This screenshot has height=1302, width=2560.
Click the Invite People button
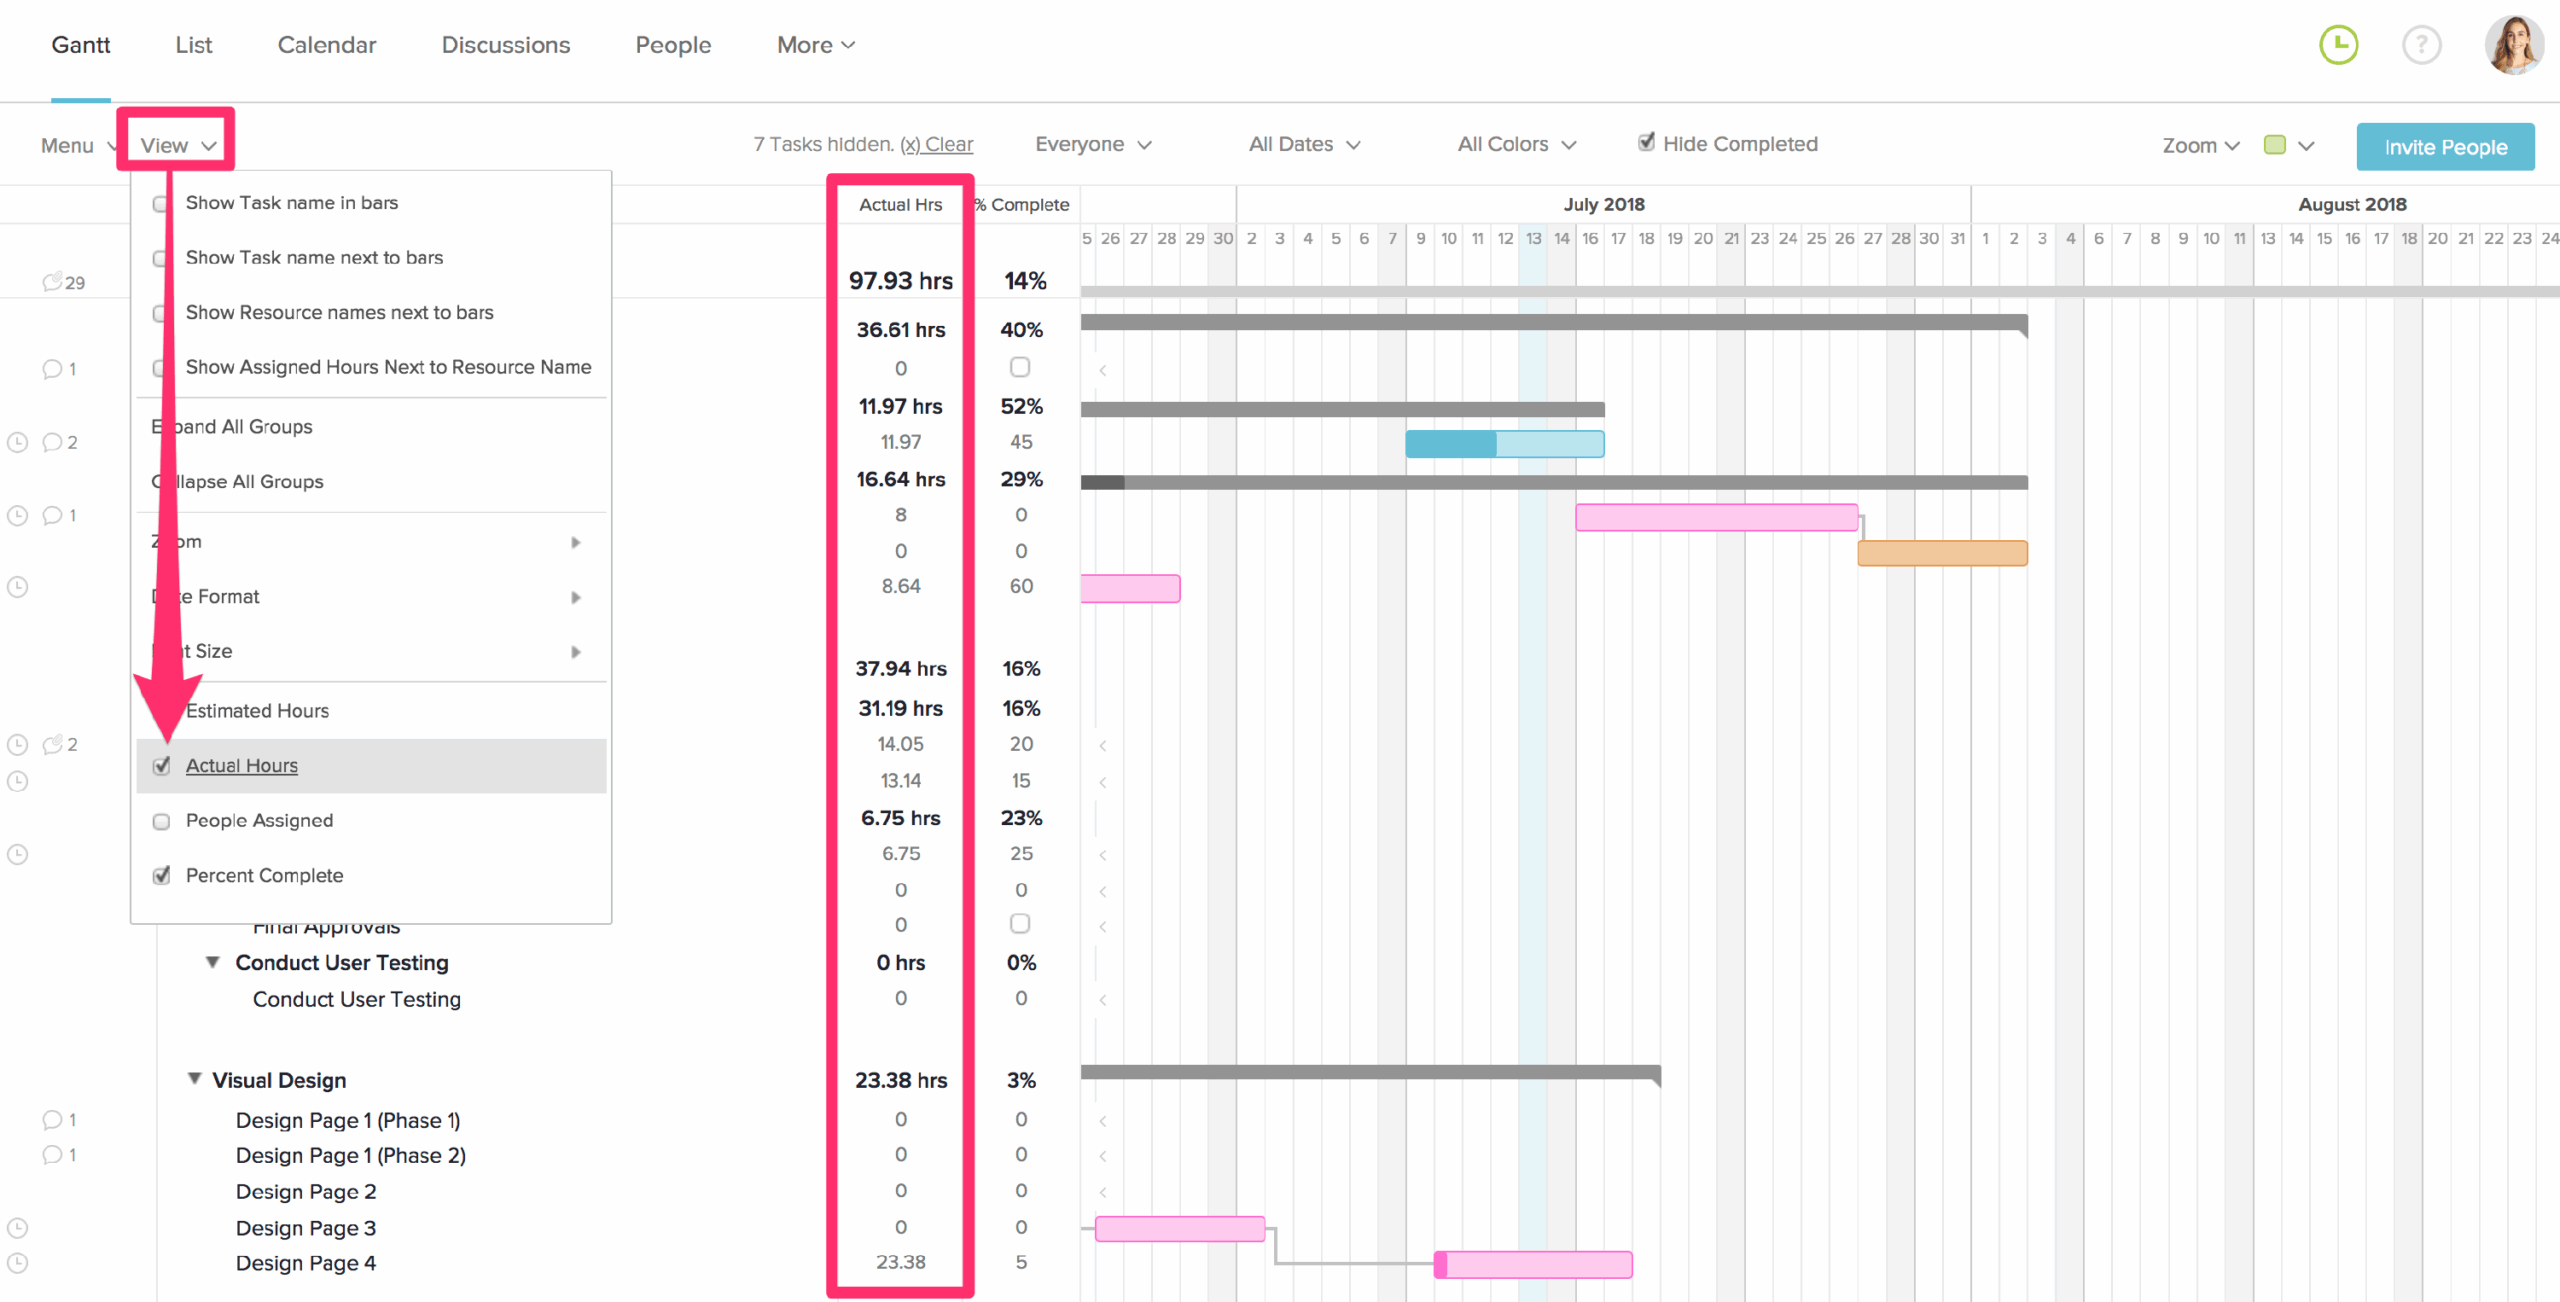(x=2445, y=146)
